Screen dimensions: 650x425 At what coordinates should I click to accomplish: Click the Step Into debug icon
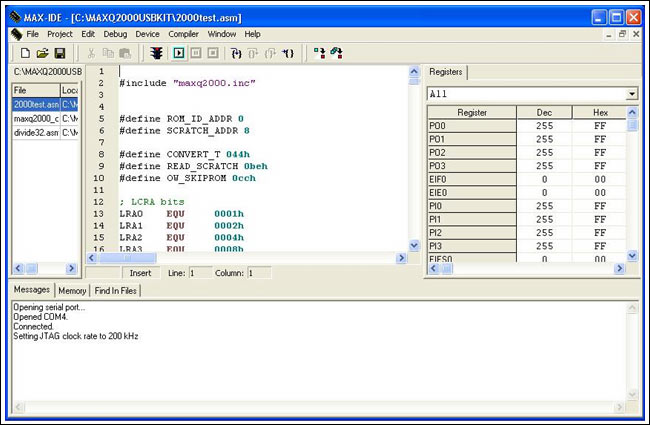236,52
